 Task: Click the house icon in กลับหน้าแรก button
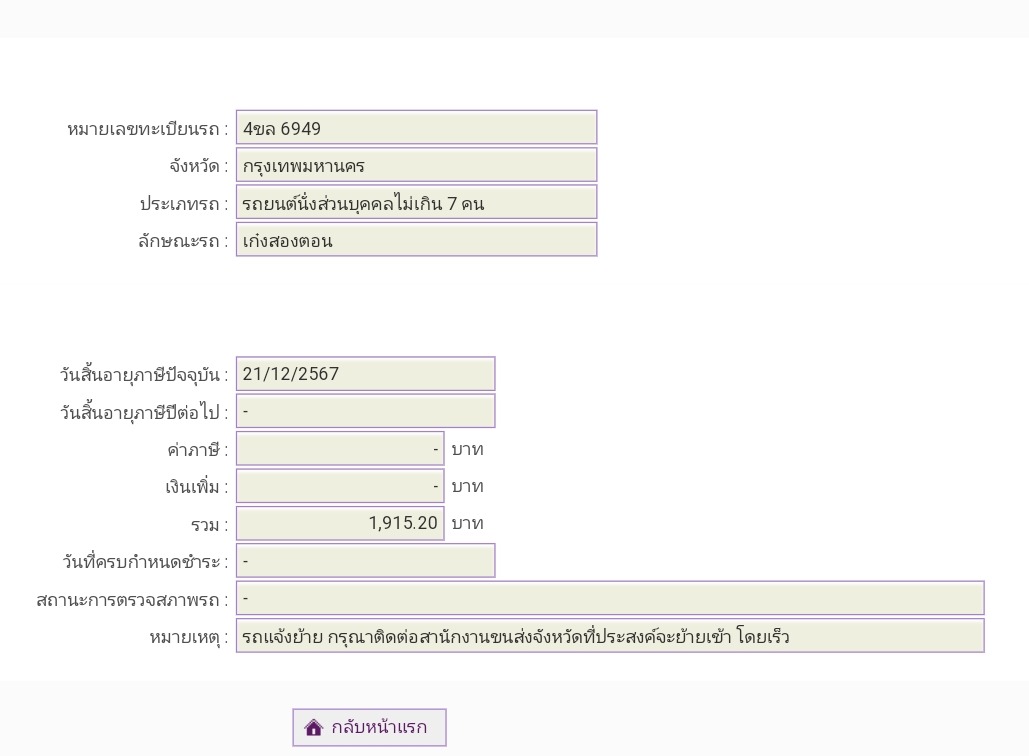[x=314, y=727]
